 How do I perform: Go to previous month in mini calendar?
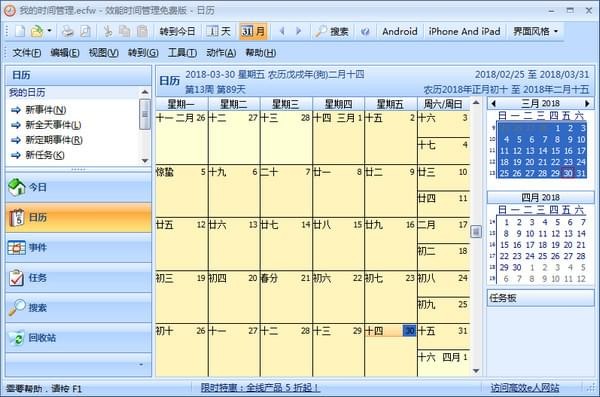tap(493, 103)
